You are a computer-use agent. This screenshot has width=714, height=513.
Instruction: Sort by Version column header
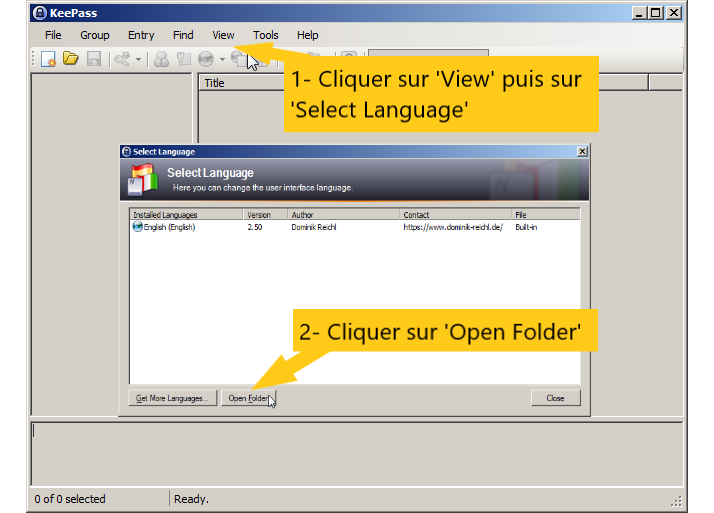coord(265,214)
